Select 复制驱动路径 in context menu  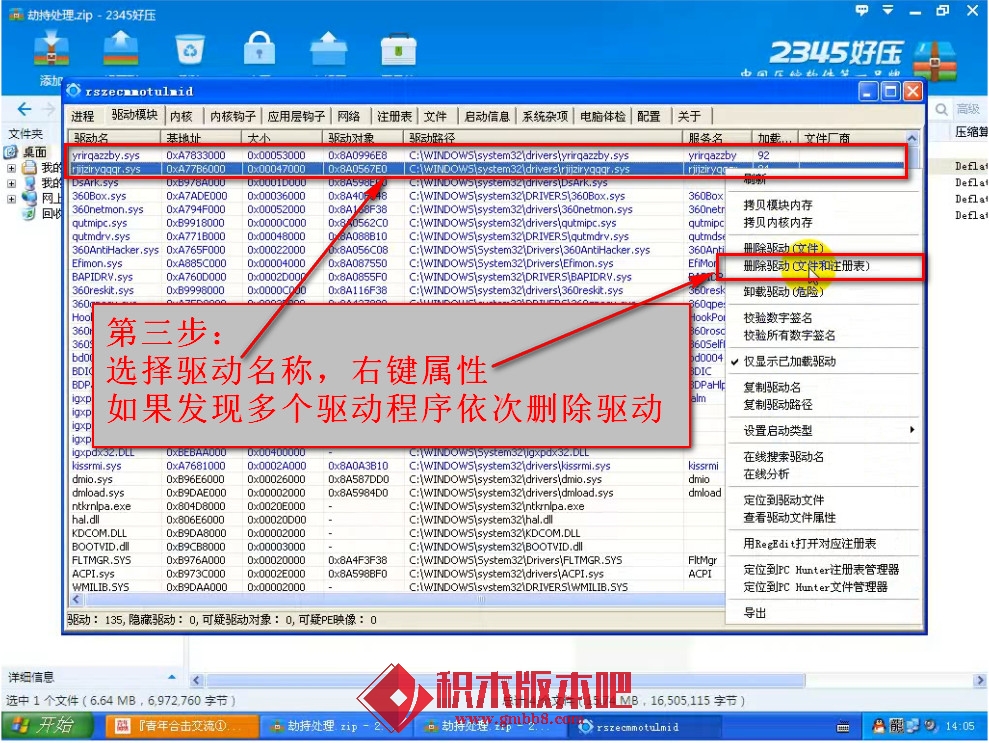778,405
